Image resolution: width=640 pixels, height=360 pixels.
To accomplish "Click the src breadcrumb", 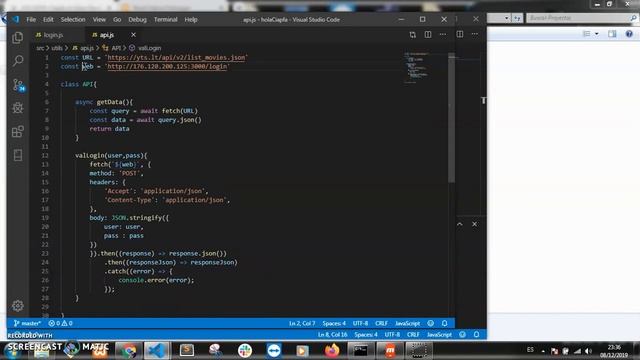I will [40, 48].
